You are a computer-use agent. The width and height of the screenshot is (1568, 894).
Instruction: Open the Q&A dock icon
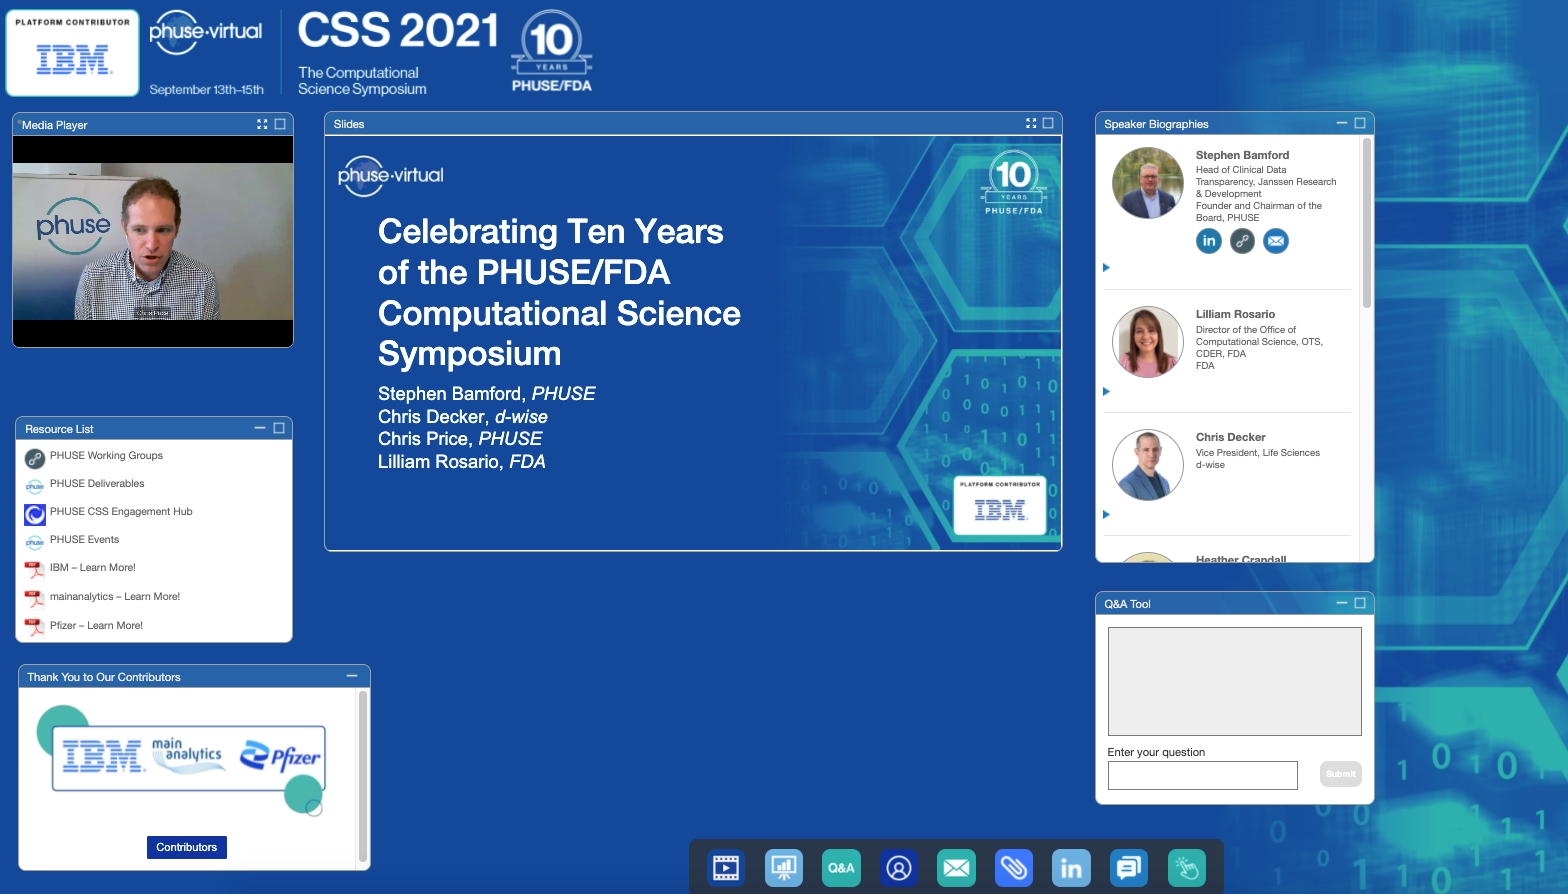coord(841,868)
